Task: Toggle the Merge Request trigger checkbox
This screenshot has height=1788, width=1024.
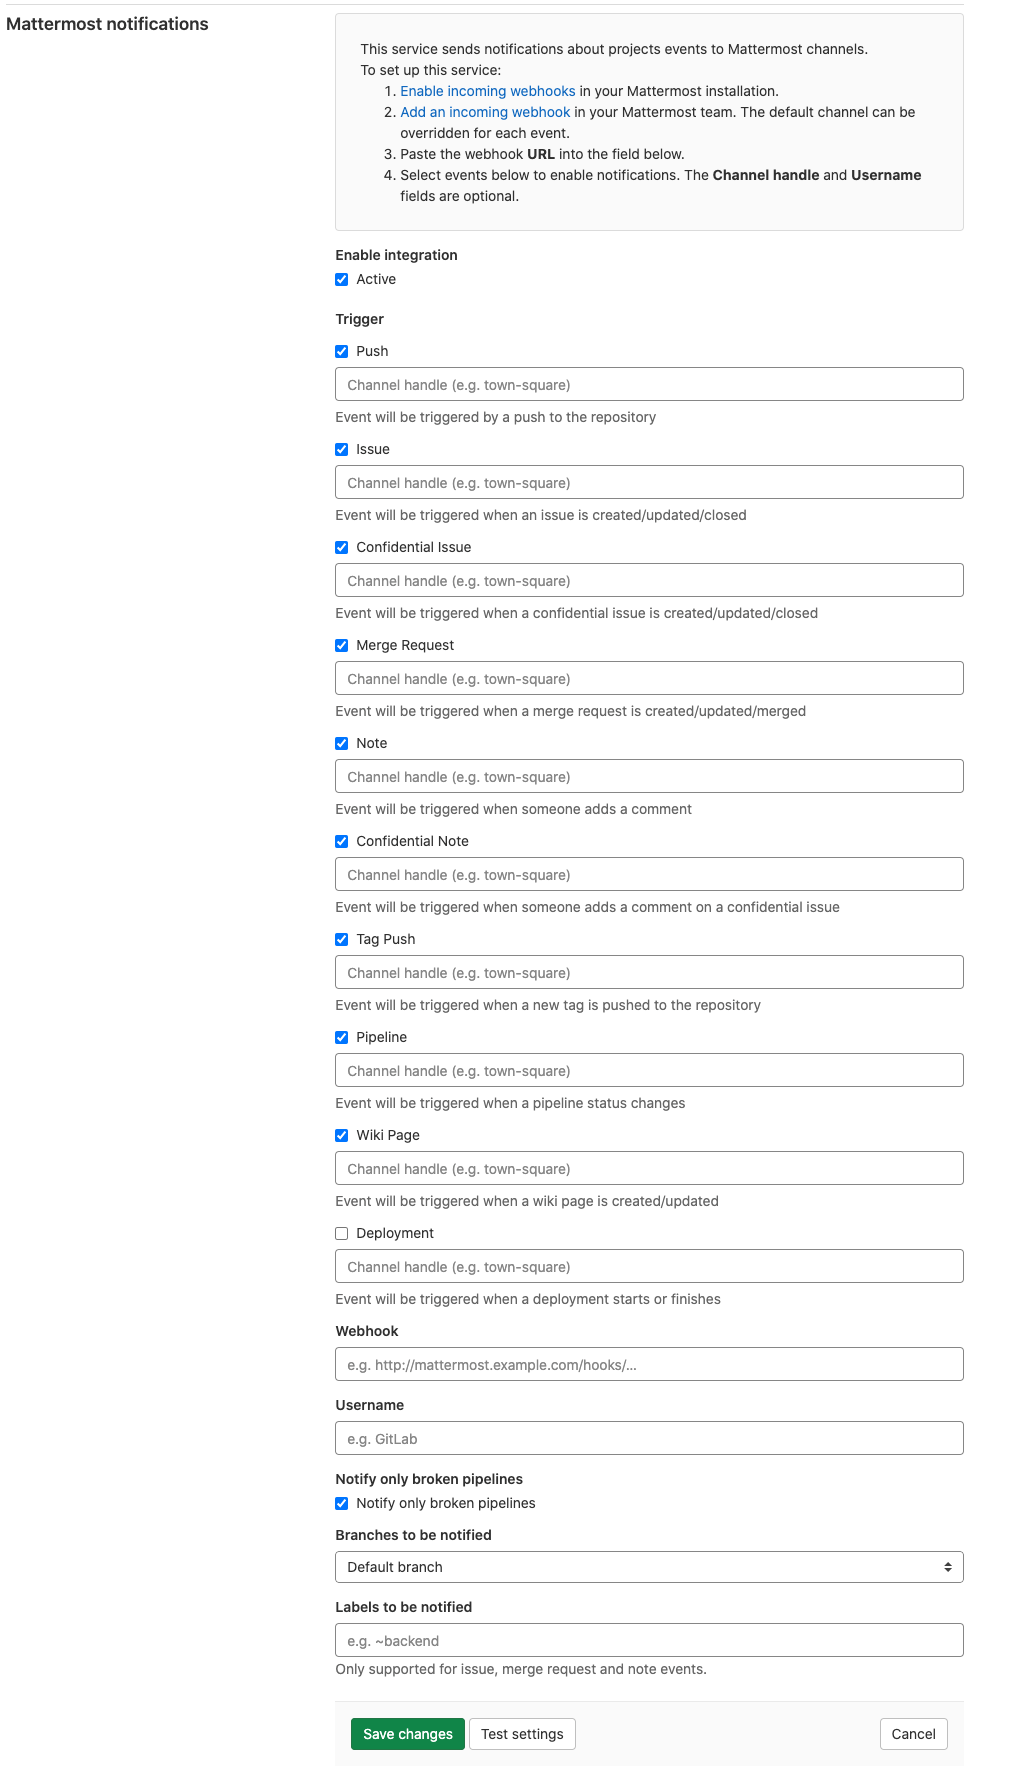Action: [x=342, y=646]
